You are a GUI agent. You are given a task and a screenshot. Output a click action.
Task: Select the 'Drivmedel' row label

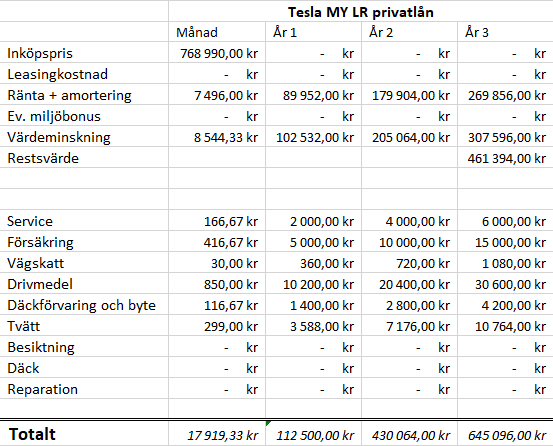pyautogui.click(x=84, y=284)
